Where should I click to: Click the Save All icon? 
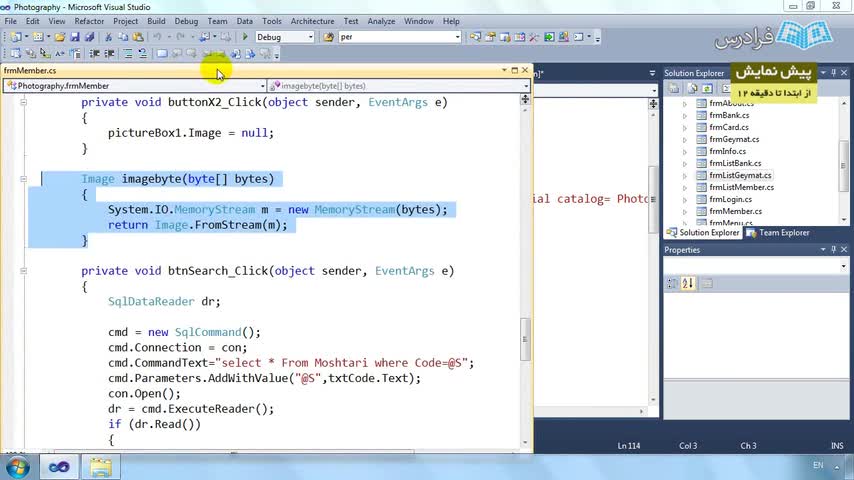click(x=89, y=37)
